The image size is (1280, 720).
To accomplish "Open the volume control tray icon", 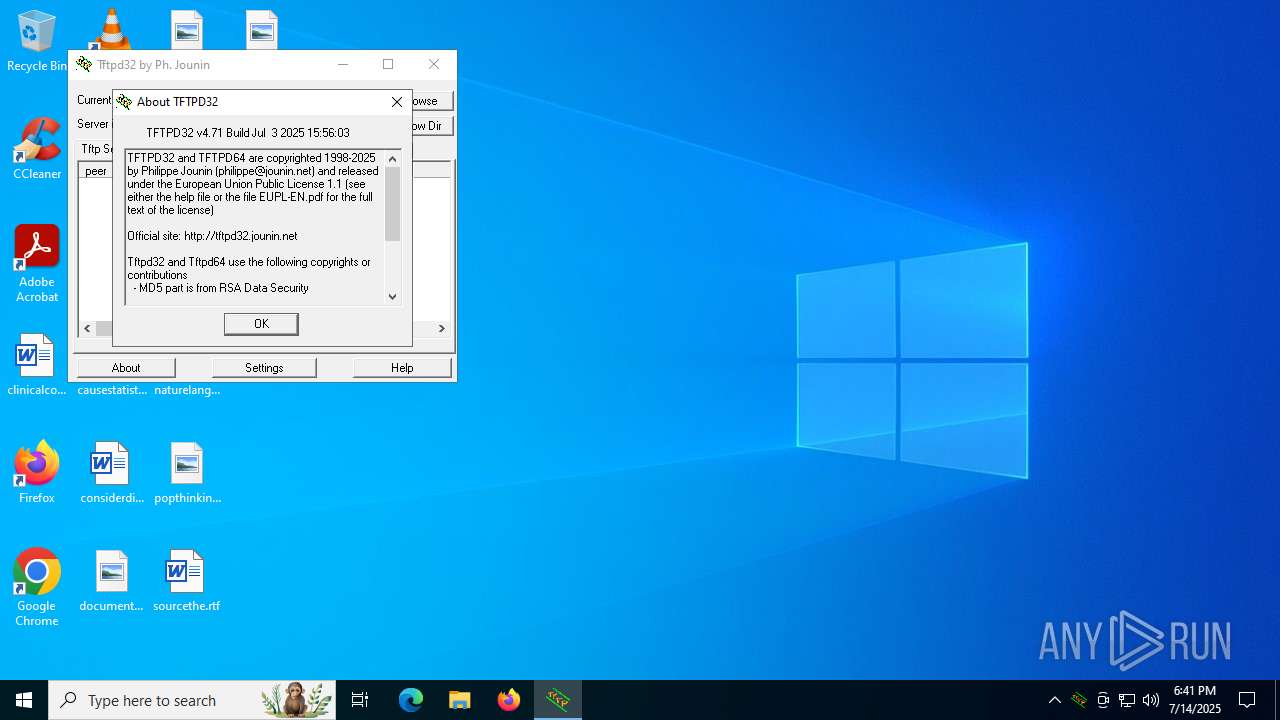I will pyautogui.click(x=1151, y=700).
